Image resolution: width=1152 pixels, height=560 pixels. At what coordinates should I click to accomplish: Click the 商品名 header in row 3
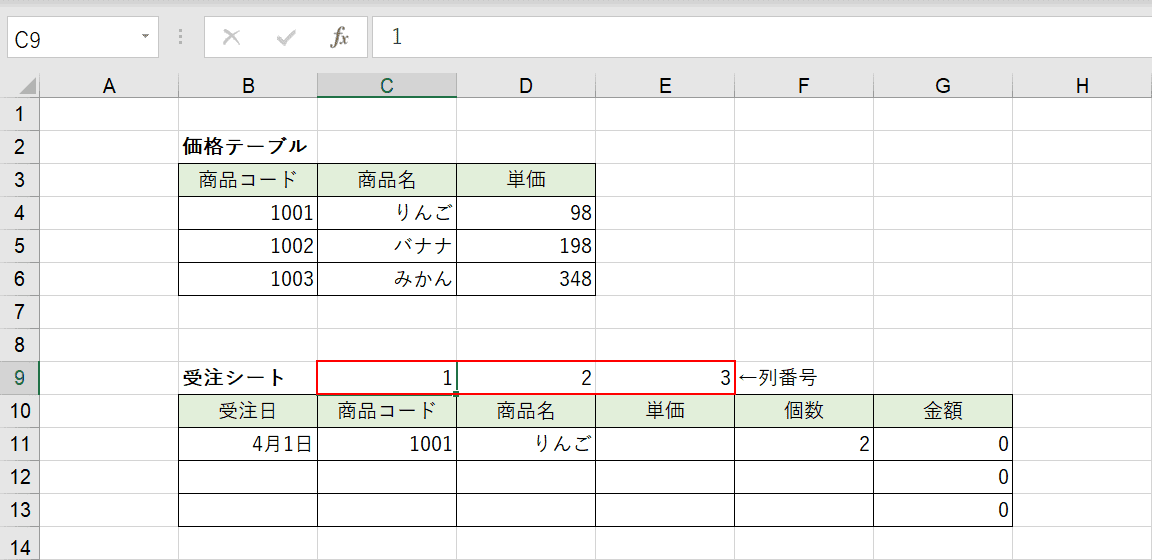point(387,180)
